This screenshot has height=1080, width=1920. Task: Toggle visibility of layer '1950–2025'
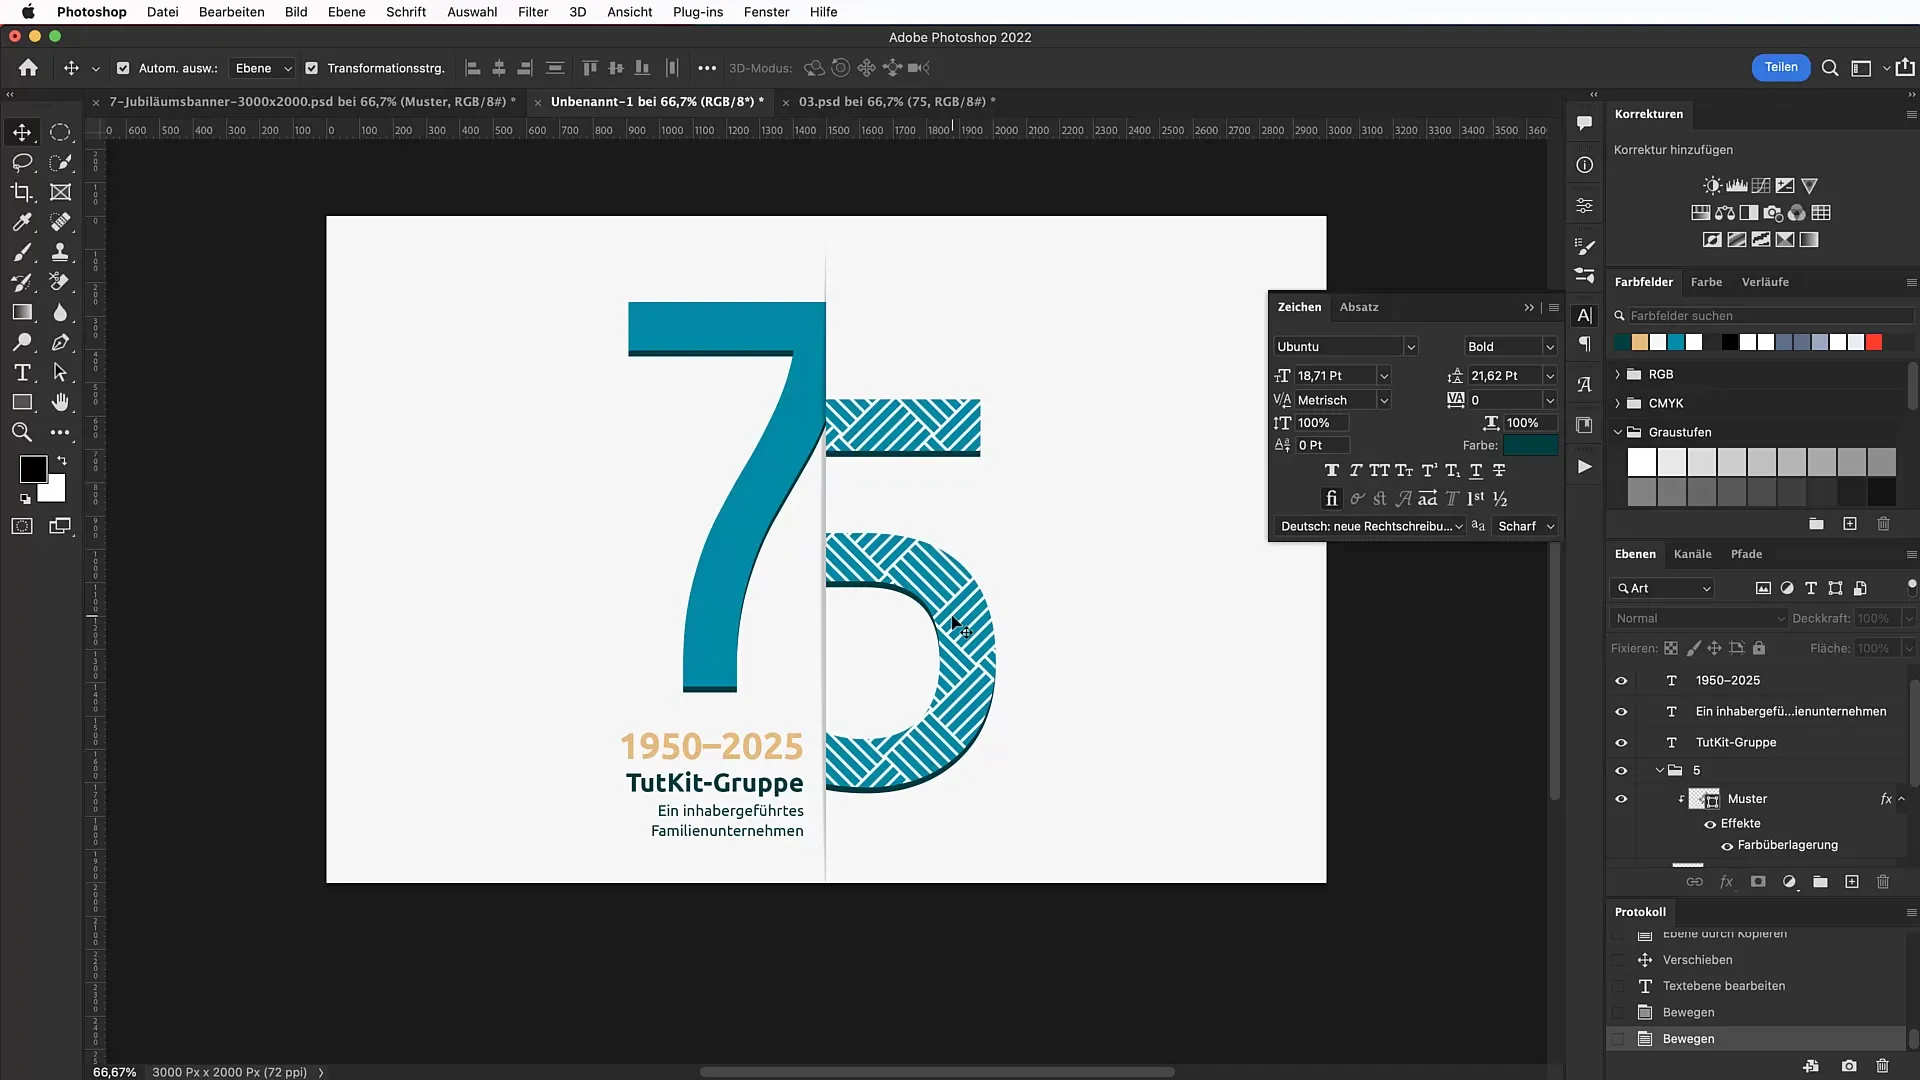[x=1621, y=679]
